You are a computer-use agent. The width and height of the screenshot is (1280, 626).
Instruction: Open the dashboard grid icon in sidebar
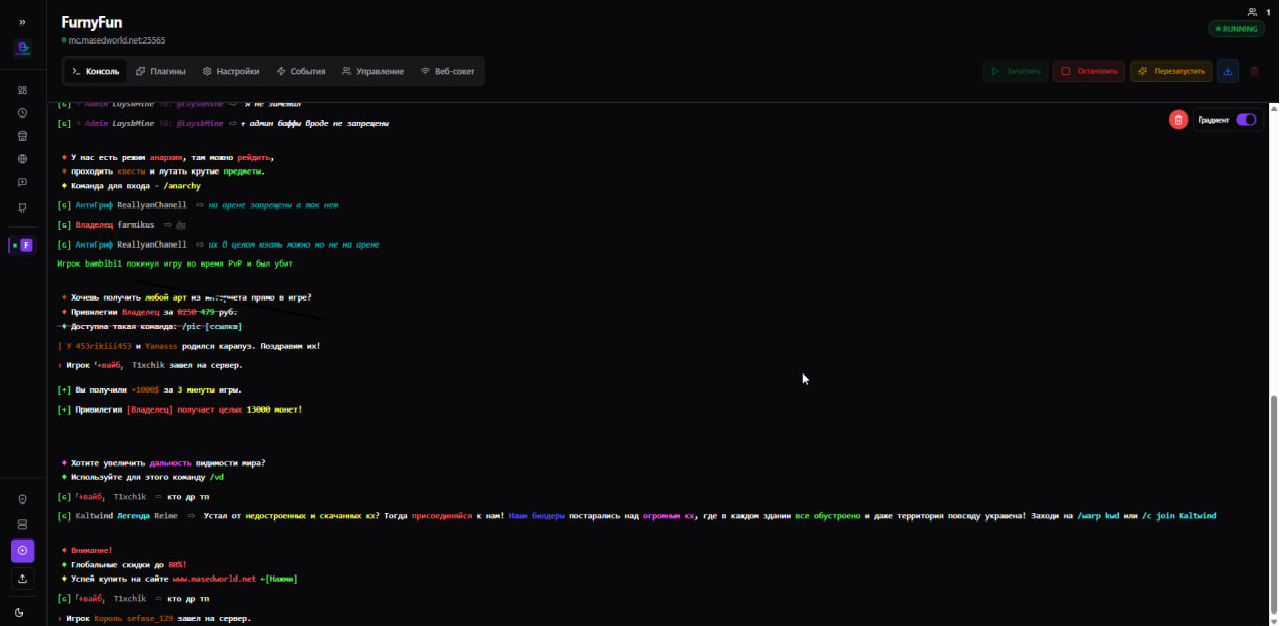[22, 90]
